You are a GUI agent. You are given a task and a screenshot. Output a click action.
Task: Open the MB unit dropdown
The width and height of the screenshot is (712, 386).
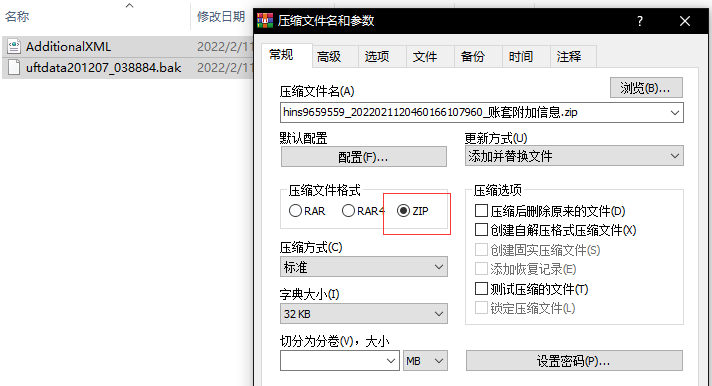[x=425, y=361]
